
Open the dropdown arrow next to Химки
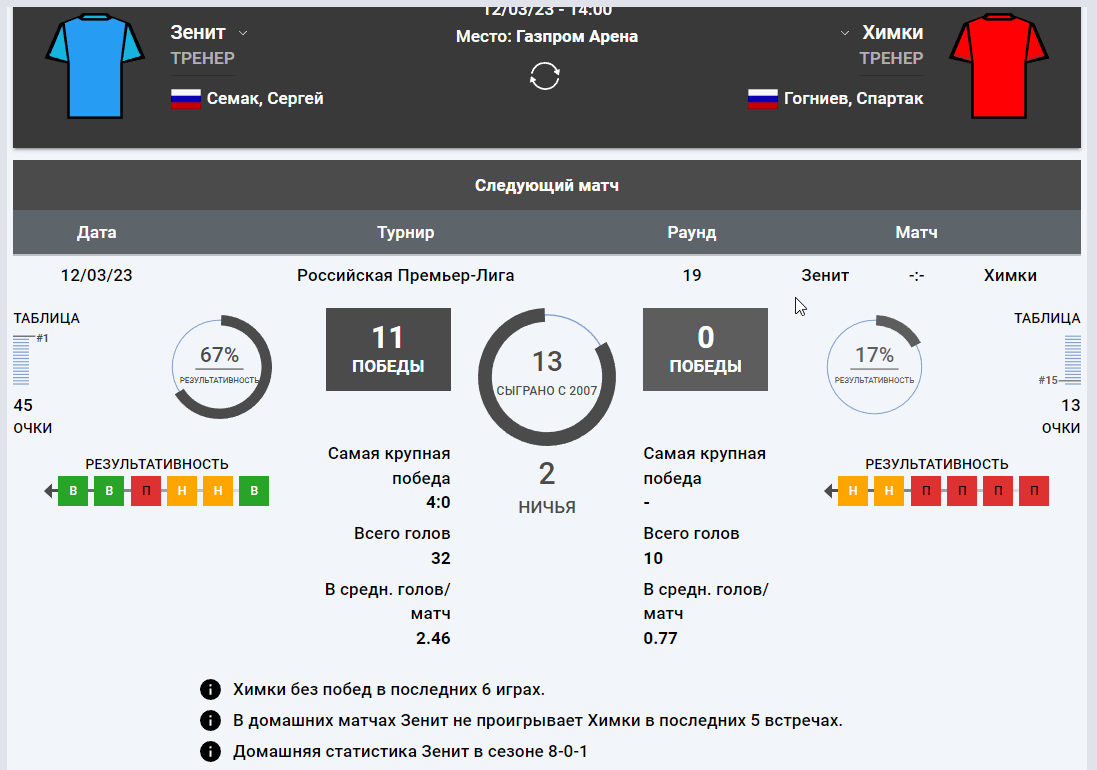click(845, 33)
